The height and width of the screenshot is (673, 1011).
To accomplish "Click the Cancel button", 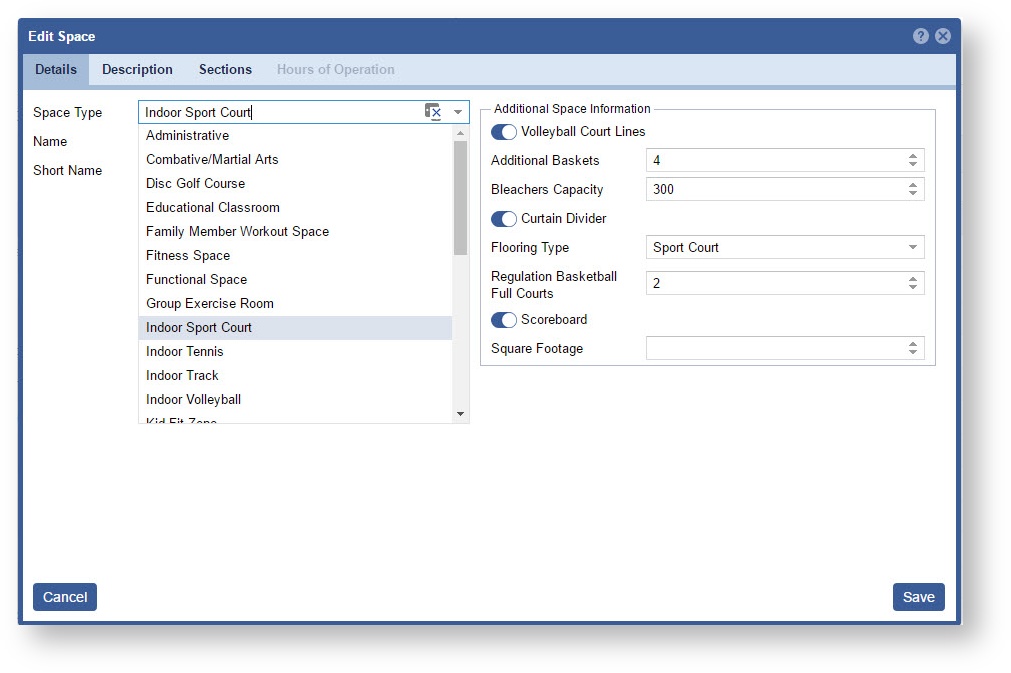I will tap(65, 597).
